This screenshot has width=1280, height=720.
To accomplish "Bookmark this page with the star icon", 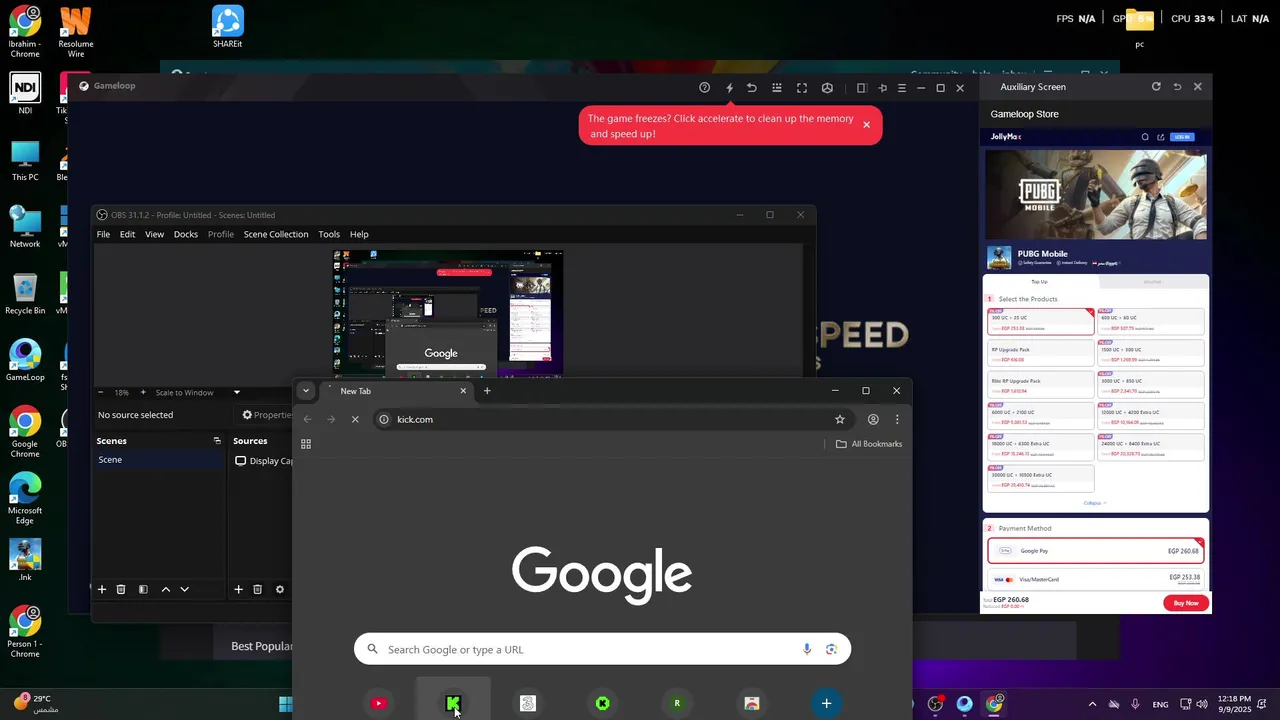I will [x=840, y=419].
